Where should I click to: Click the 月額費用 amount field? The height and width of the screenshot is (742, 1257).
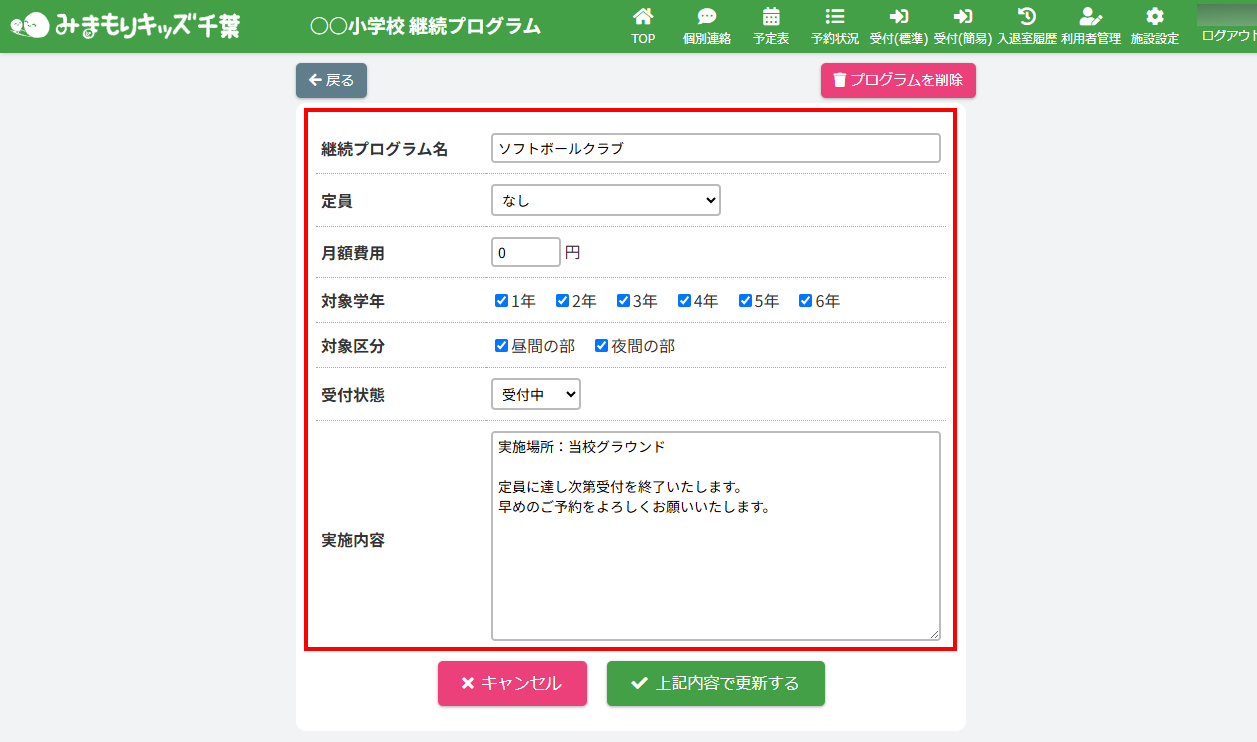point(525,252)
